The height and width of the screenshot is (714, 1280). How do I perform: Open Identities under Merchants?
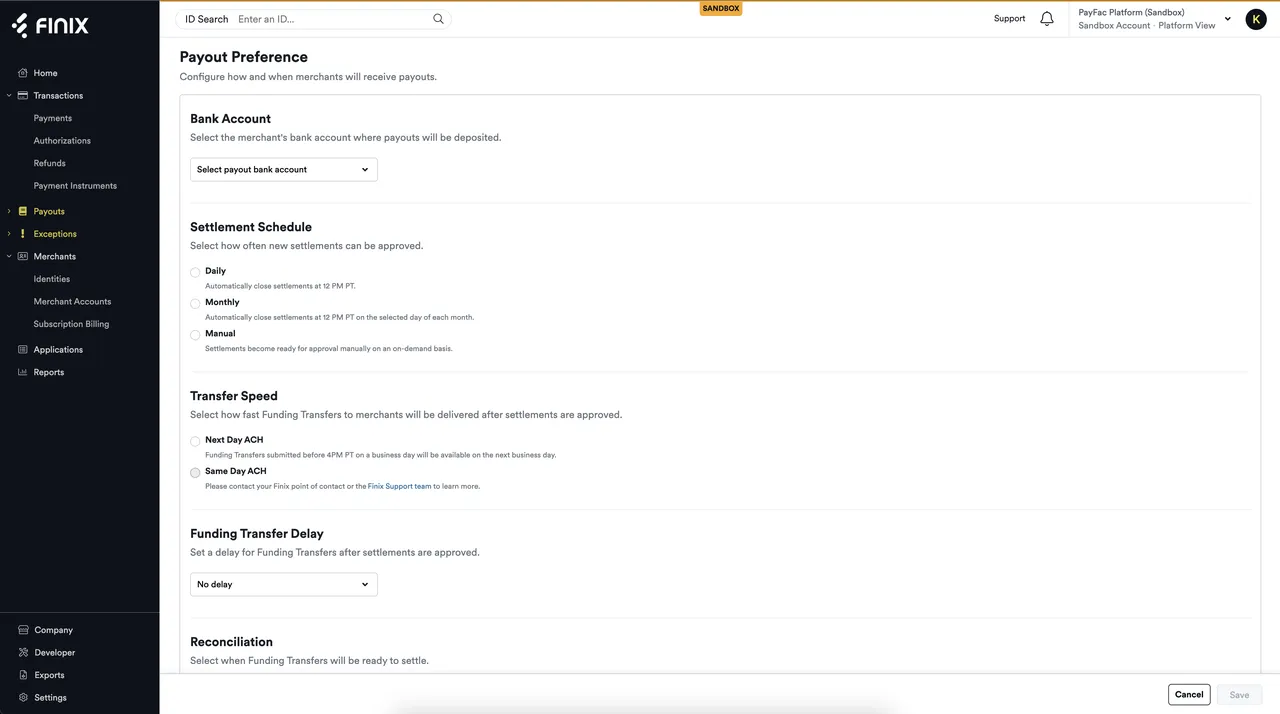pos(52,279)
